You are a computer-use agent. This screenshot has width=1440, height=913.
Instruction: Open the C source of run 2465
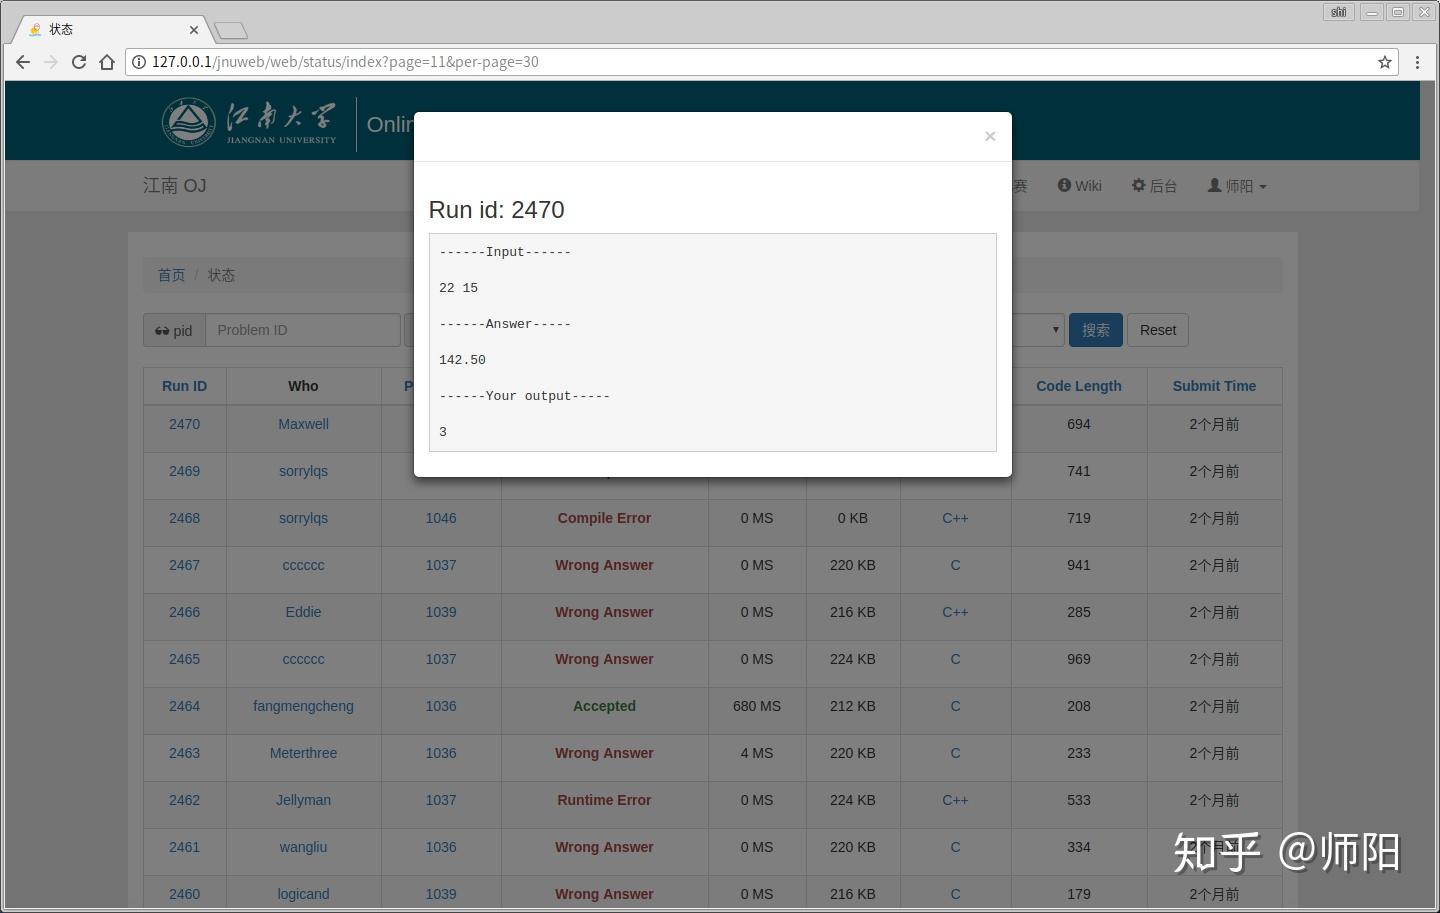pyautogui.click(x=955, y=659)
